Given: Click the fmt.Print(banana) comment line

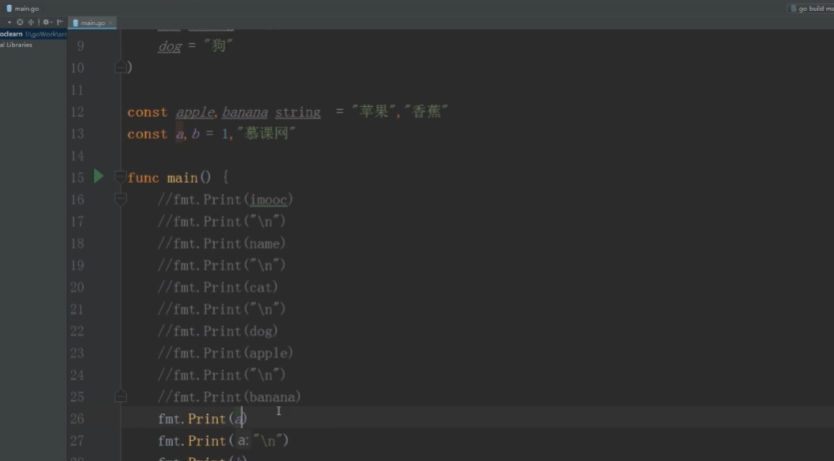Looking at the screenshot, I should click(x=230, y=397).
